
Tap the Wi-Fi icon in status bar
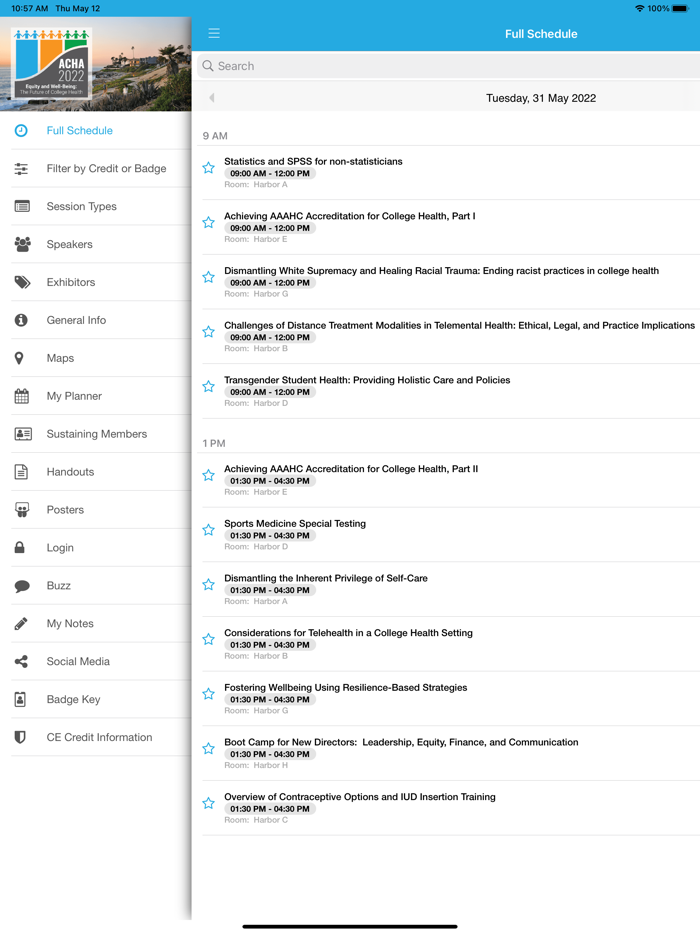pyautogui.click(x=639, y=8)
